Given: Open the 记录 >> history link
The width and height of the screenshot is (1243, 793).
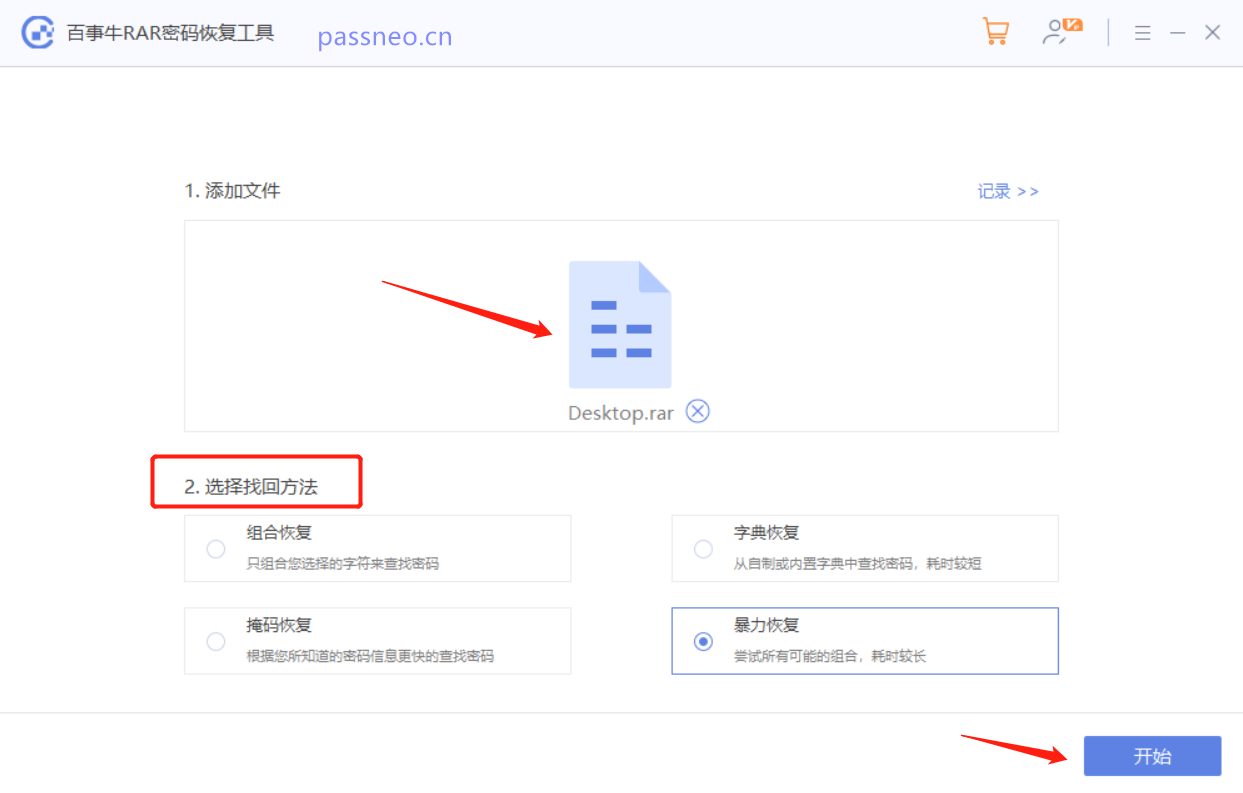Looking at the screenshot, I should pos(1007,191).
